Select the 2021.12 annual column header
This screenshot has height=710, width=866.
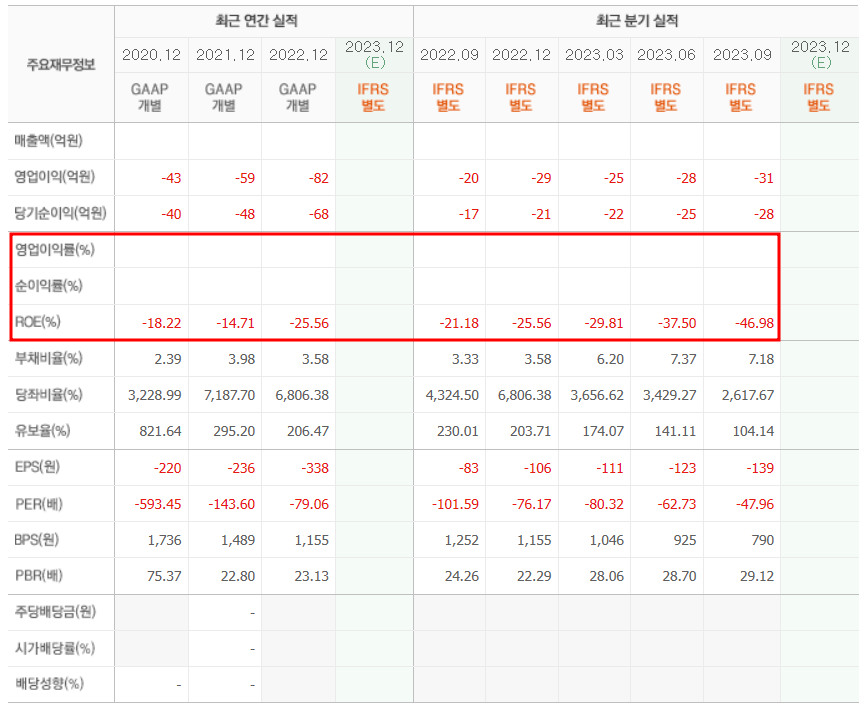pyautogui.click(x=225, y=55)
